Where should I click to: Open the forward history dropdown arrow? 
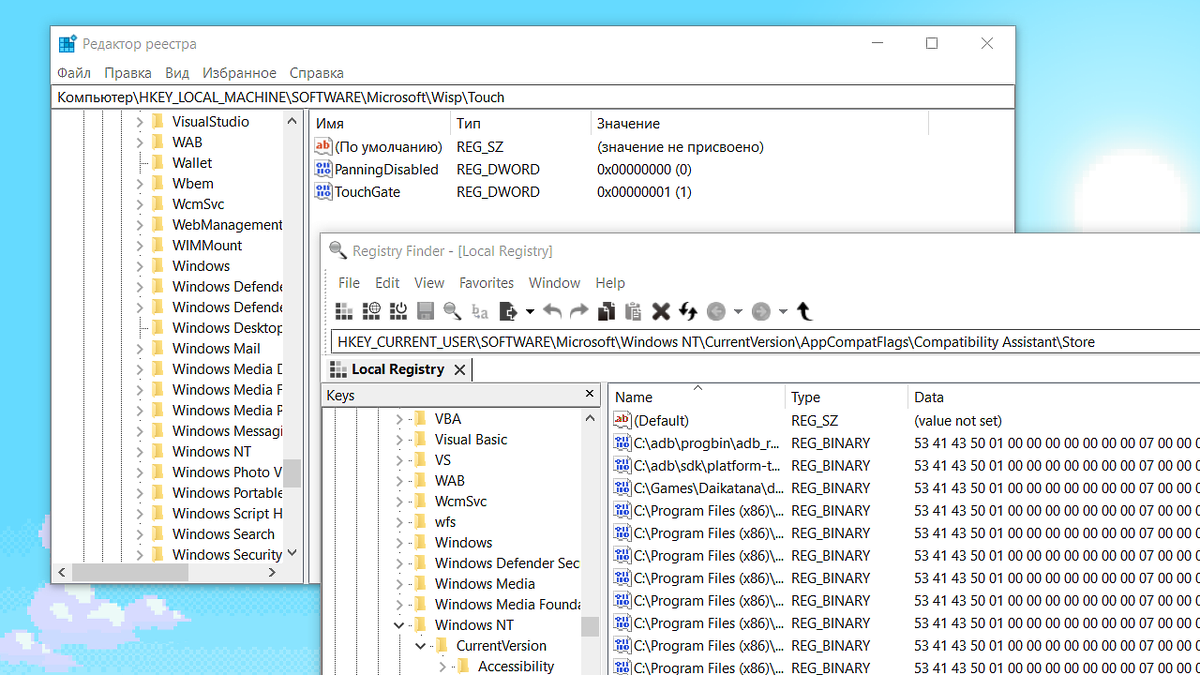(783, 312)
